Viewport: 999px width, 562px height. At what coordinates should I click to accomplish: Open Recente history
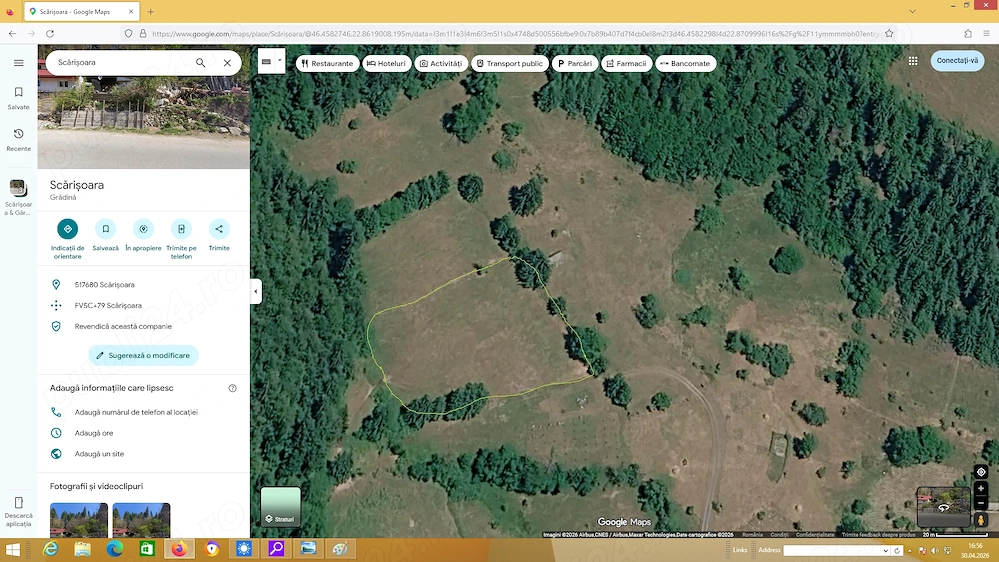tap(18, 140)
